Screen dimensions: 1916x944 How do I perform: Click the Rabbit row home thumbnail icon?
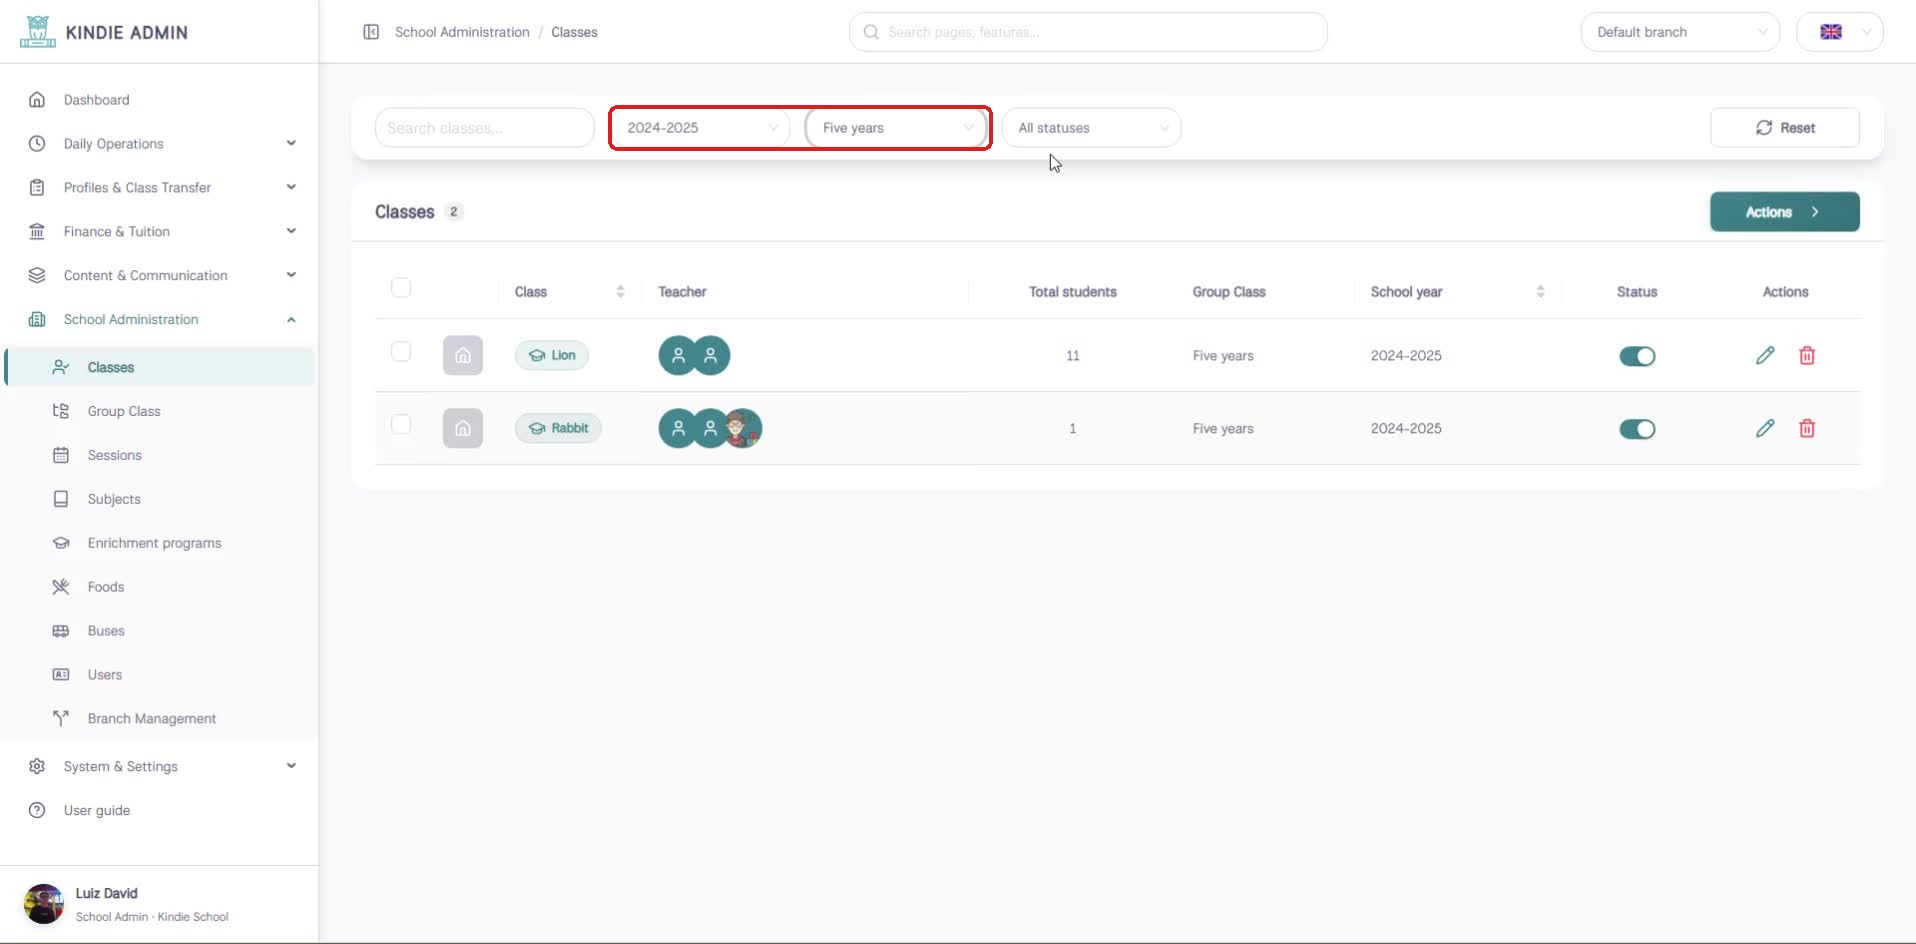coord(463,428)
